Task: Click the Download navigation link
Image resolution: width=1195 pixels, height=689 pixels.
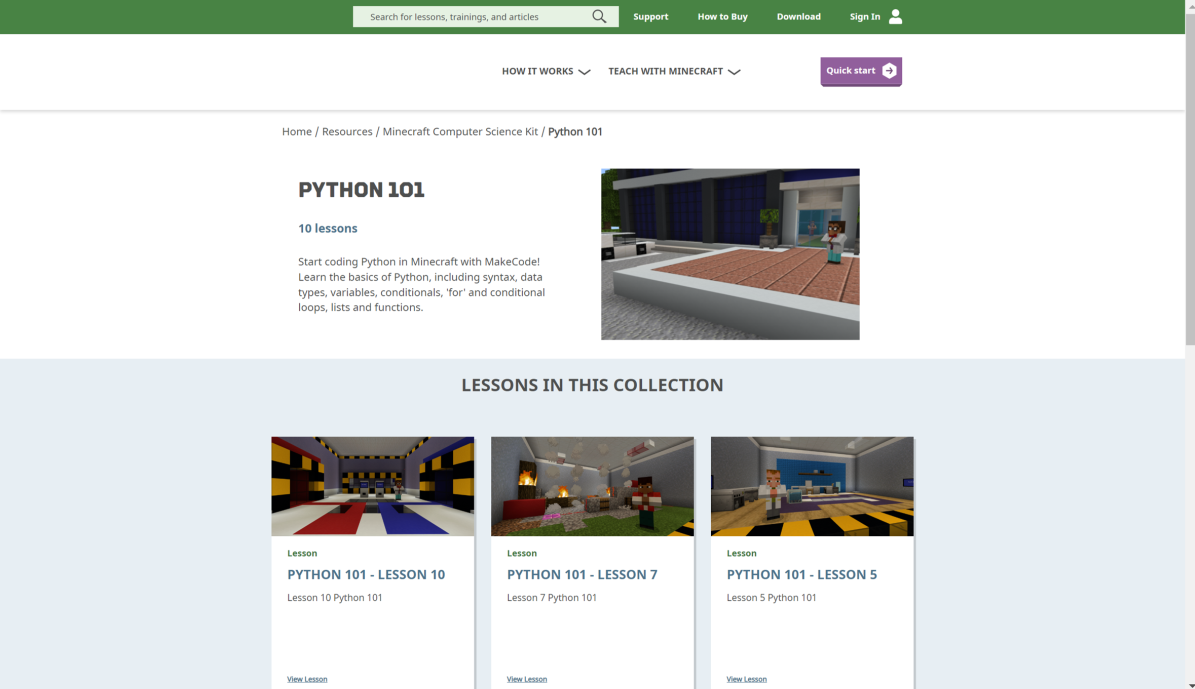Action: click(x=798, y=16)
